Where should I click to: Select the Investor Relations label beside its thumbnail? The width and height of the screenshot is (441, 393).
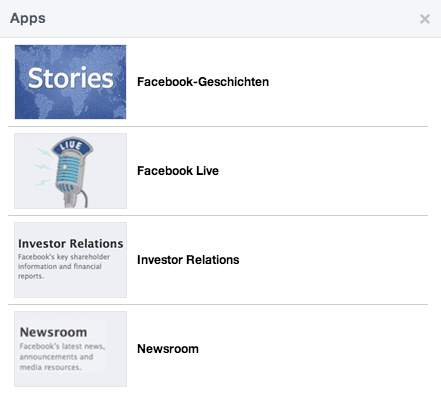tap(188, 260)
